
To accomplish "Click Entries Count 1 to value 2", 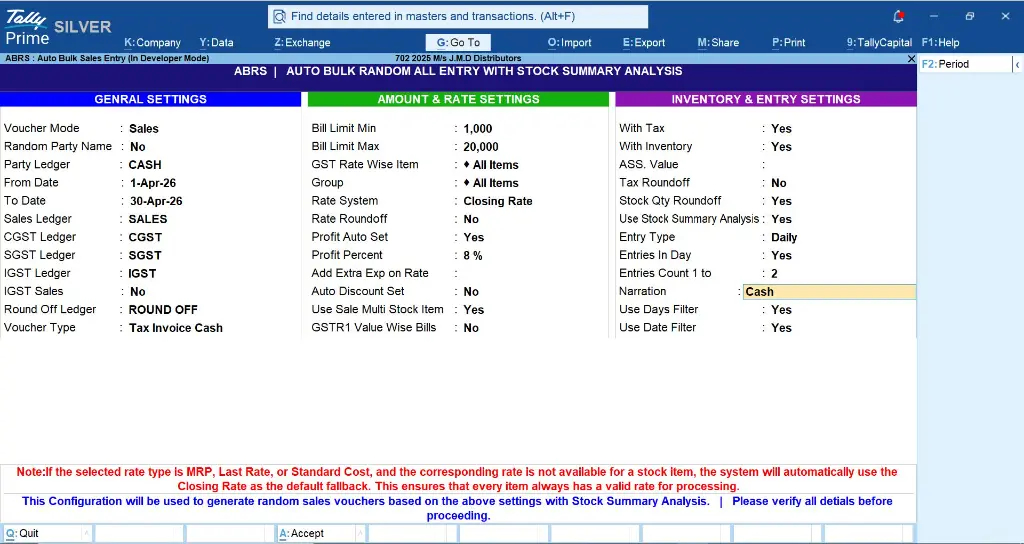I will click(774, 274).
